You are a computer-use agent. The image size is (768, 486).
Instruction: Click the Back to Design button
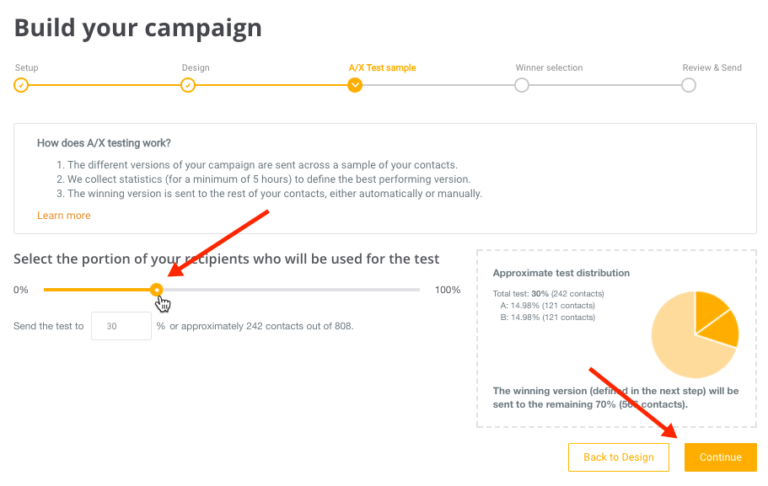click(x=619, y=457)
